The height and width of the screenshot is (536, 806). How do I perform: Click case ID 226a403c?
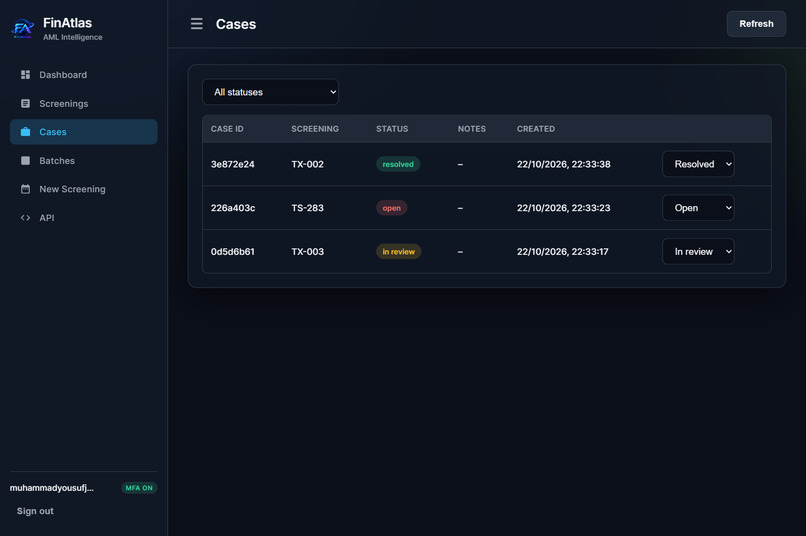click(x=233, y=208)
